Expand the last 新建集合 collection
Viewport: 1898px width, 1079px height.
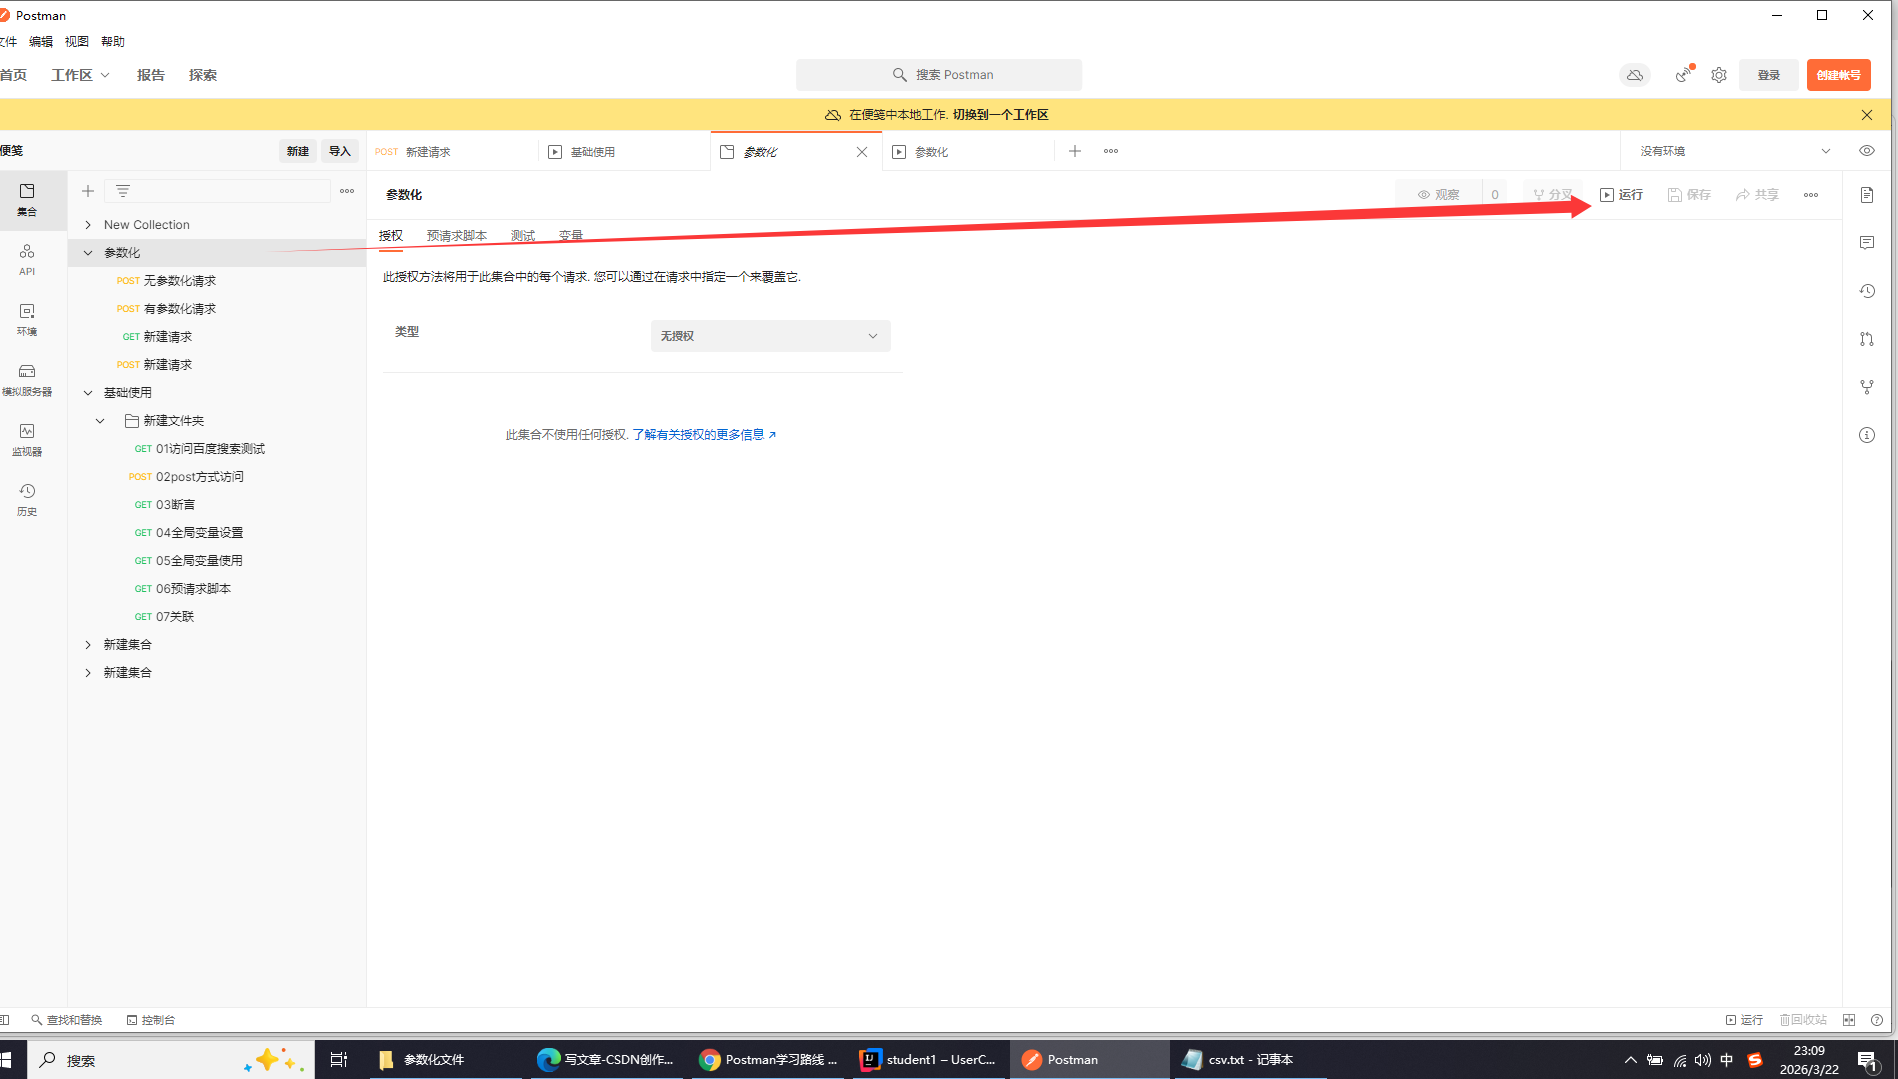(88, 673)
